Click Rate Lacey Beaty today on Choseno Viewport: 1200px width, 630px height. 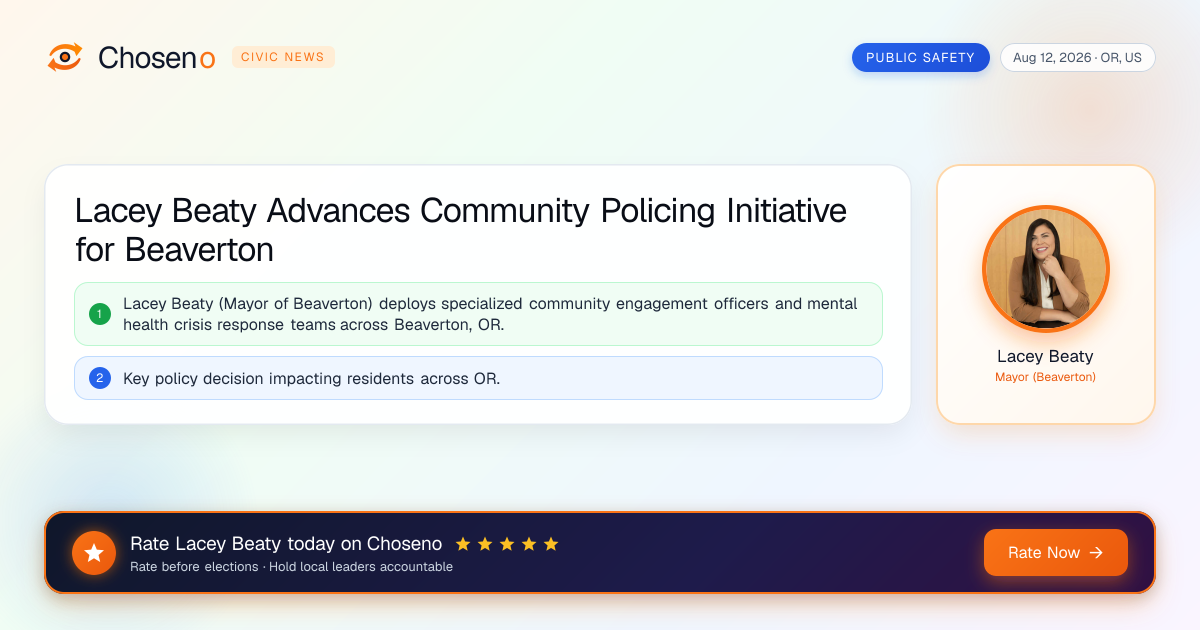[x=286, y=544]
